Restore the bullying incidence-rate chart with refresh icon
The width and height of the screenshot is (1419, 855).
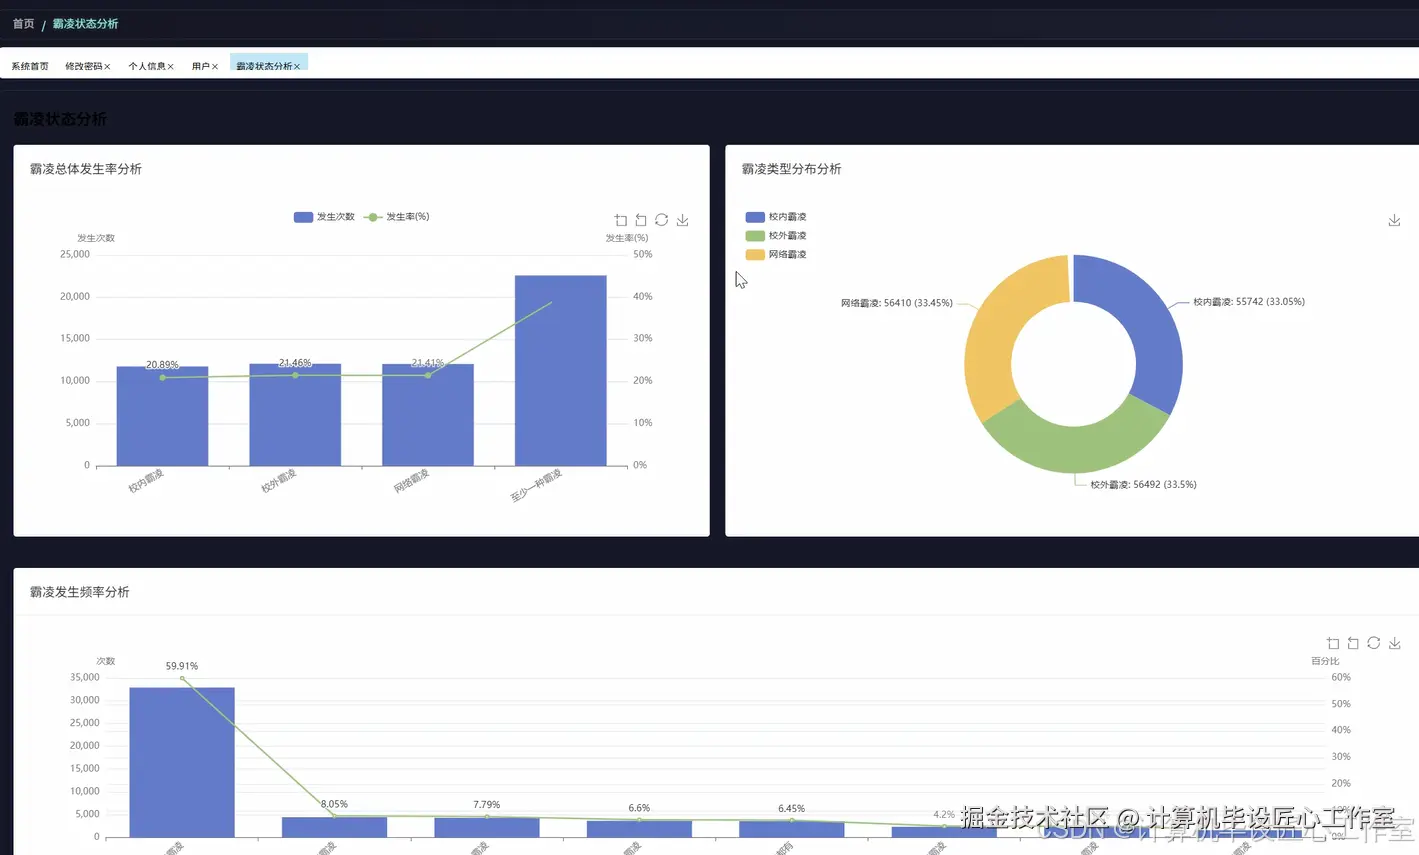[662, 220]
